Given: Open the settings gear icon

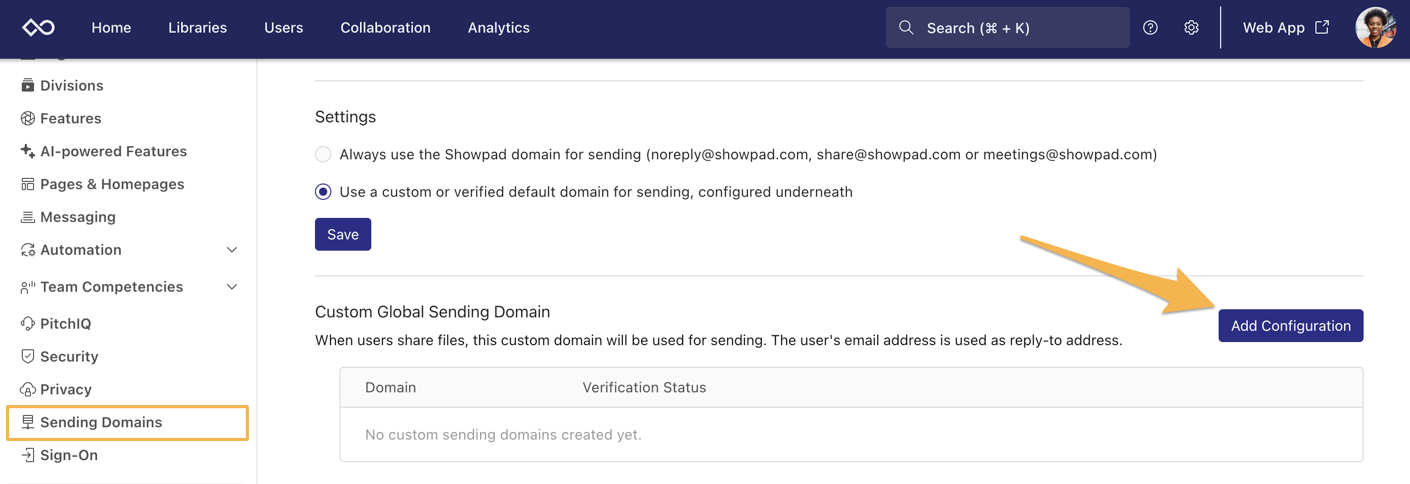Looking at the screenshot, I should (x=1191, y=28).
